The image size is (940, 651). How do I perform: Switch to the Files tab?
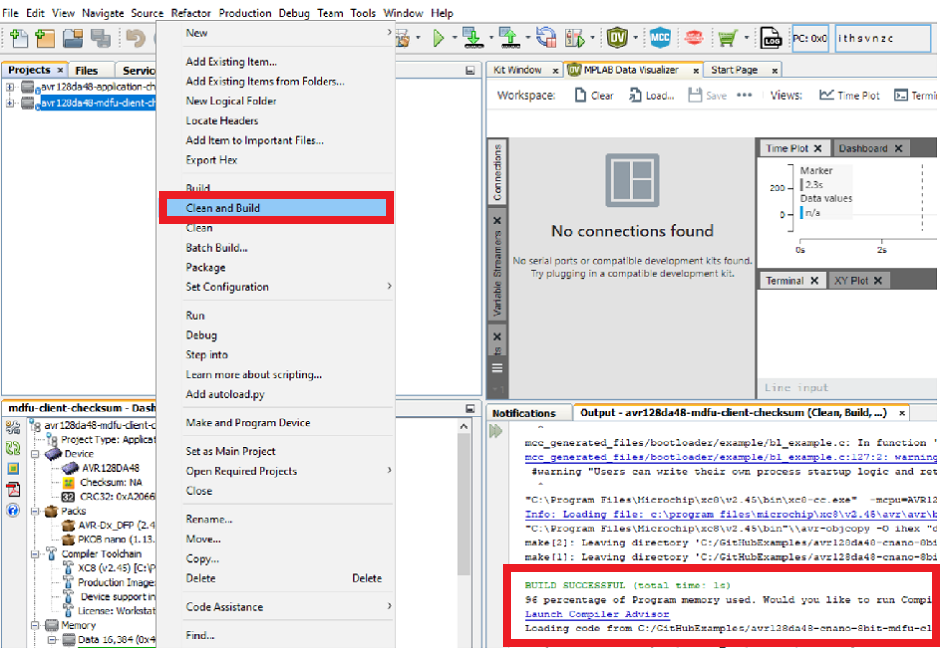point(86,70)
